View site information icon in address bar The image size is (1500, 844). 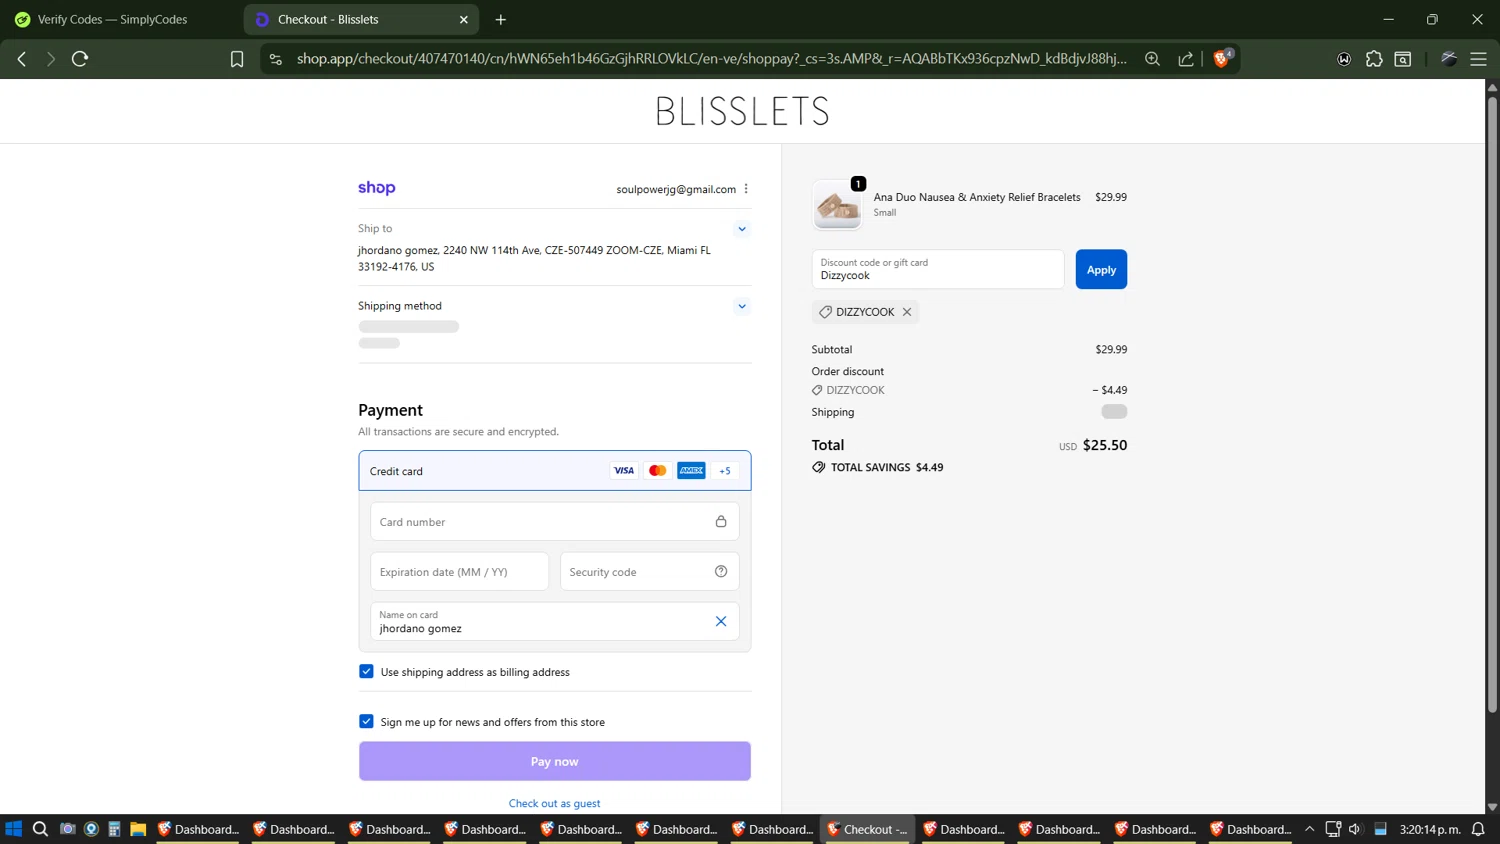coord(276,59)
